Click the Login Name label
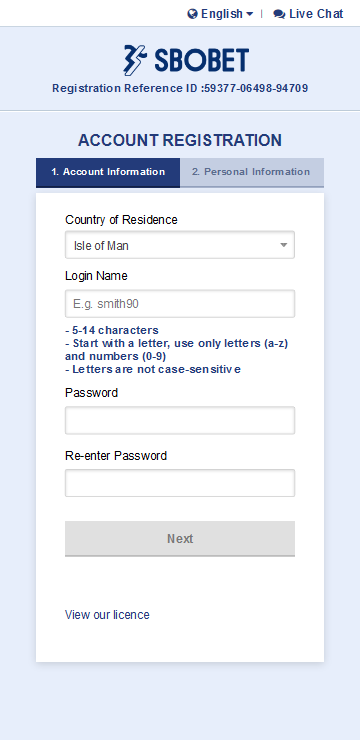The image size is (360, 740). point(96,276)
